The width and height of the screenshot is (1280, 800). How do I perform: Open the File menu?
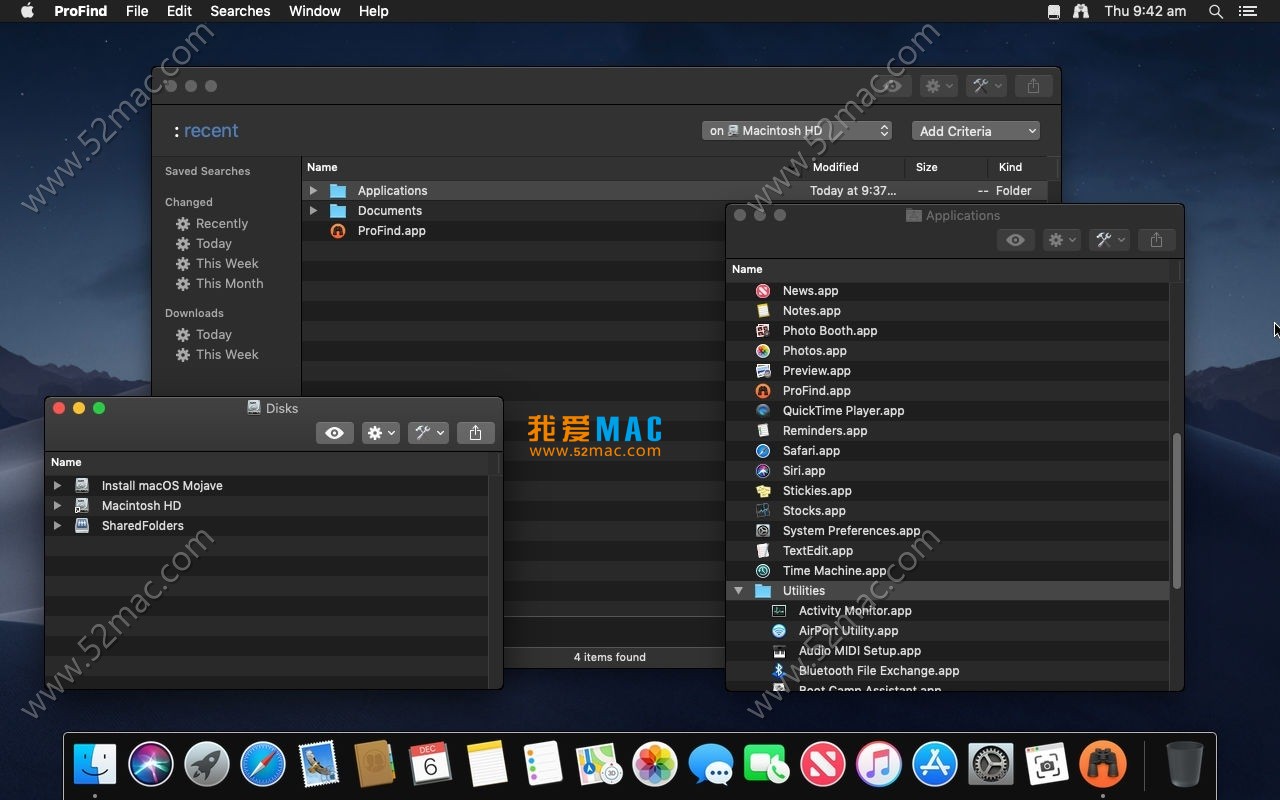pyautogui.click(x=137, y=11)
